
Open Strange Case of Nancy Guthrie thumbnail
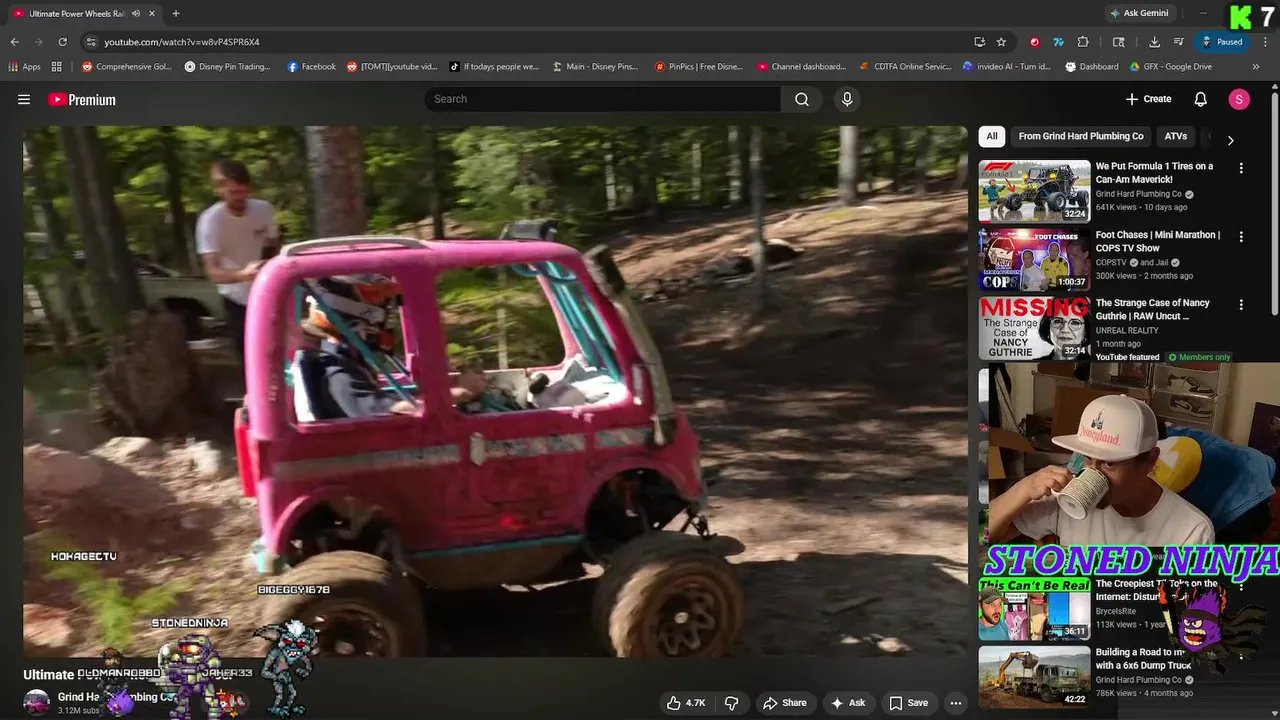point(1034,327)
